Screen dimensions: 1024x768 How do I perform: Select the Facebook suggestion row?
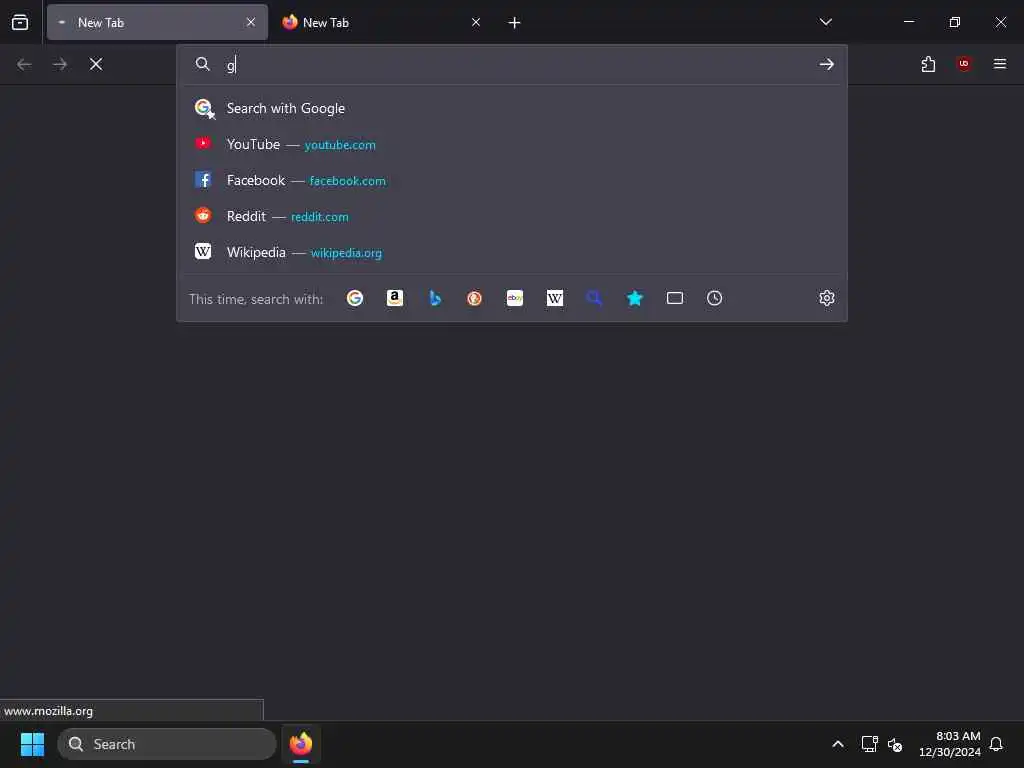(512, 180)
